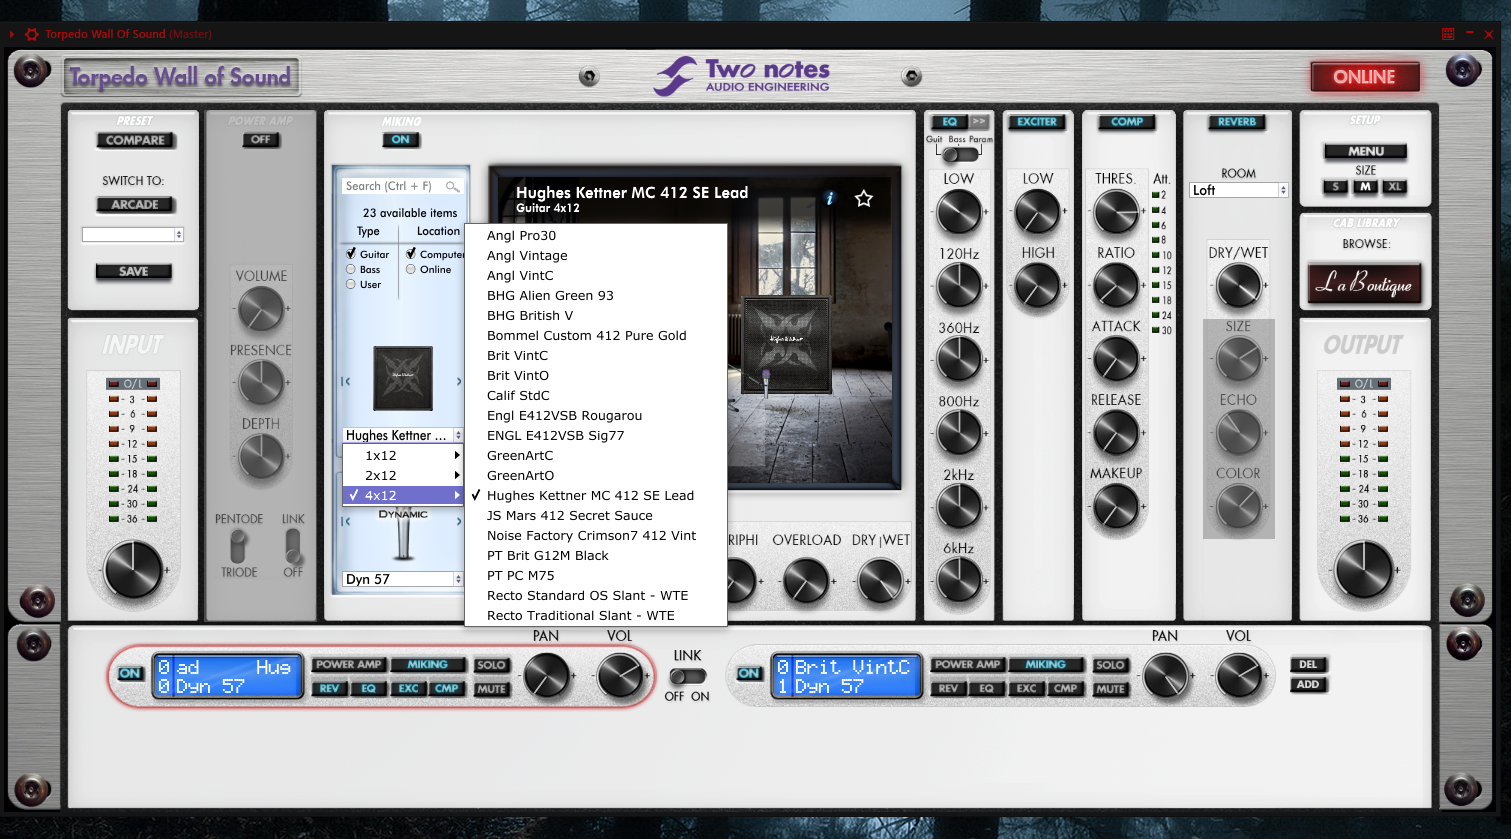Adjust the second channel VOL knob
1511x839 pixels.
1239,676
